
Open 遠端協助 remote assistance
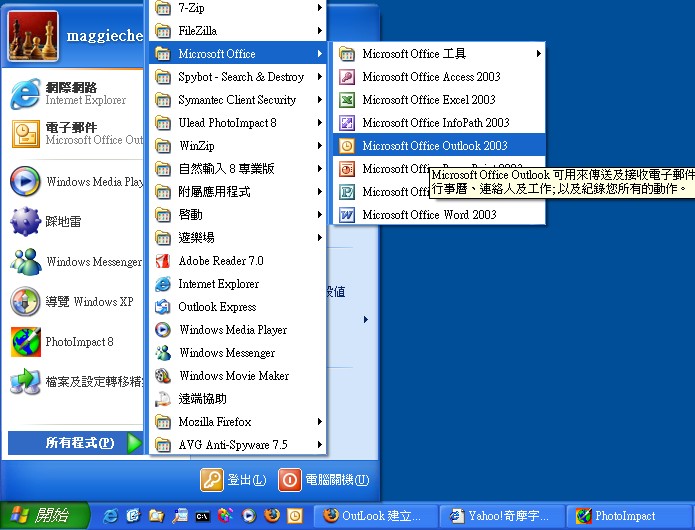[238, 399]
